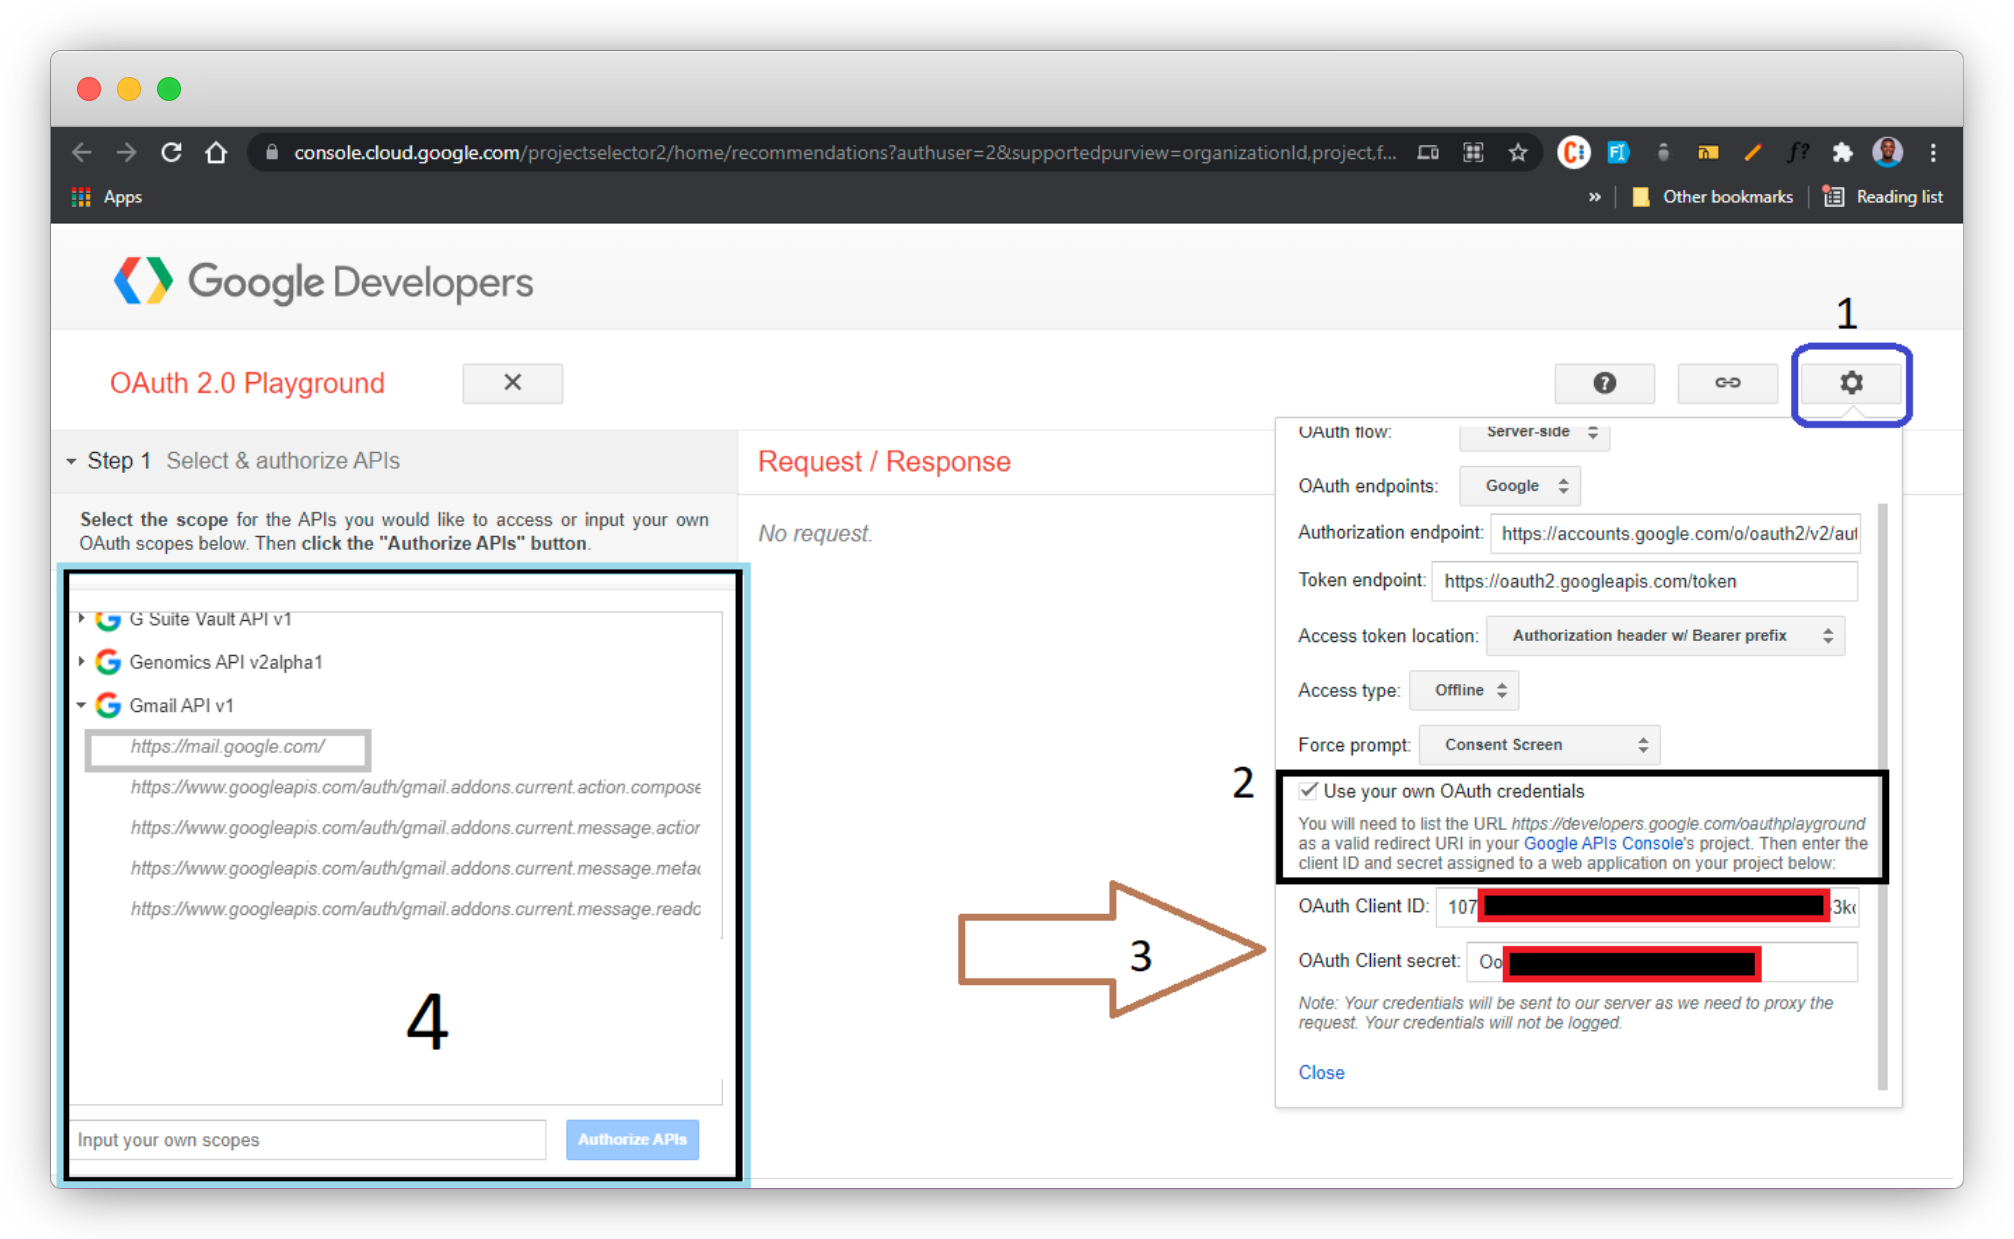Click the browser back arrow
Image resolution: width=2014 pixels, height=1239 pixels.
(82, 152)
